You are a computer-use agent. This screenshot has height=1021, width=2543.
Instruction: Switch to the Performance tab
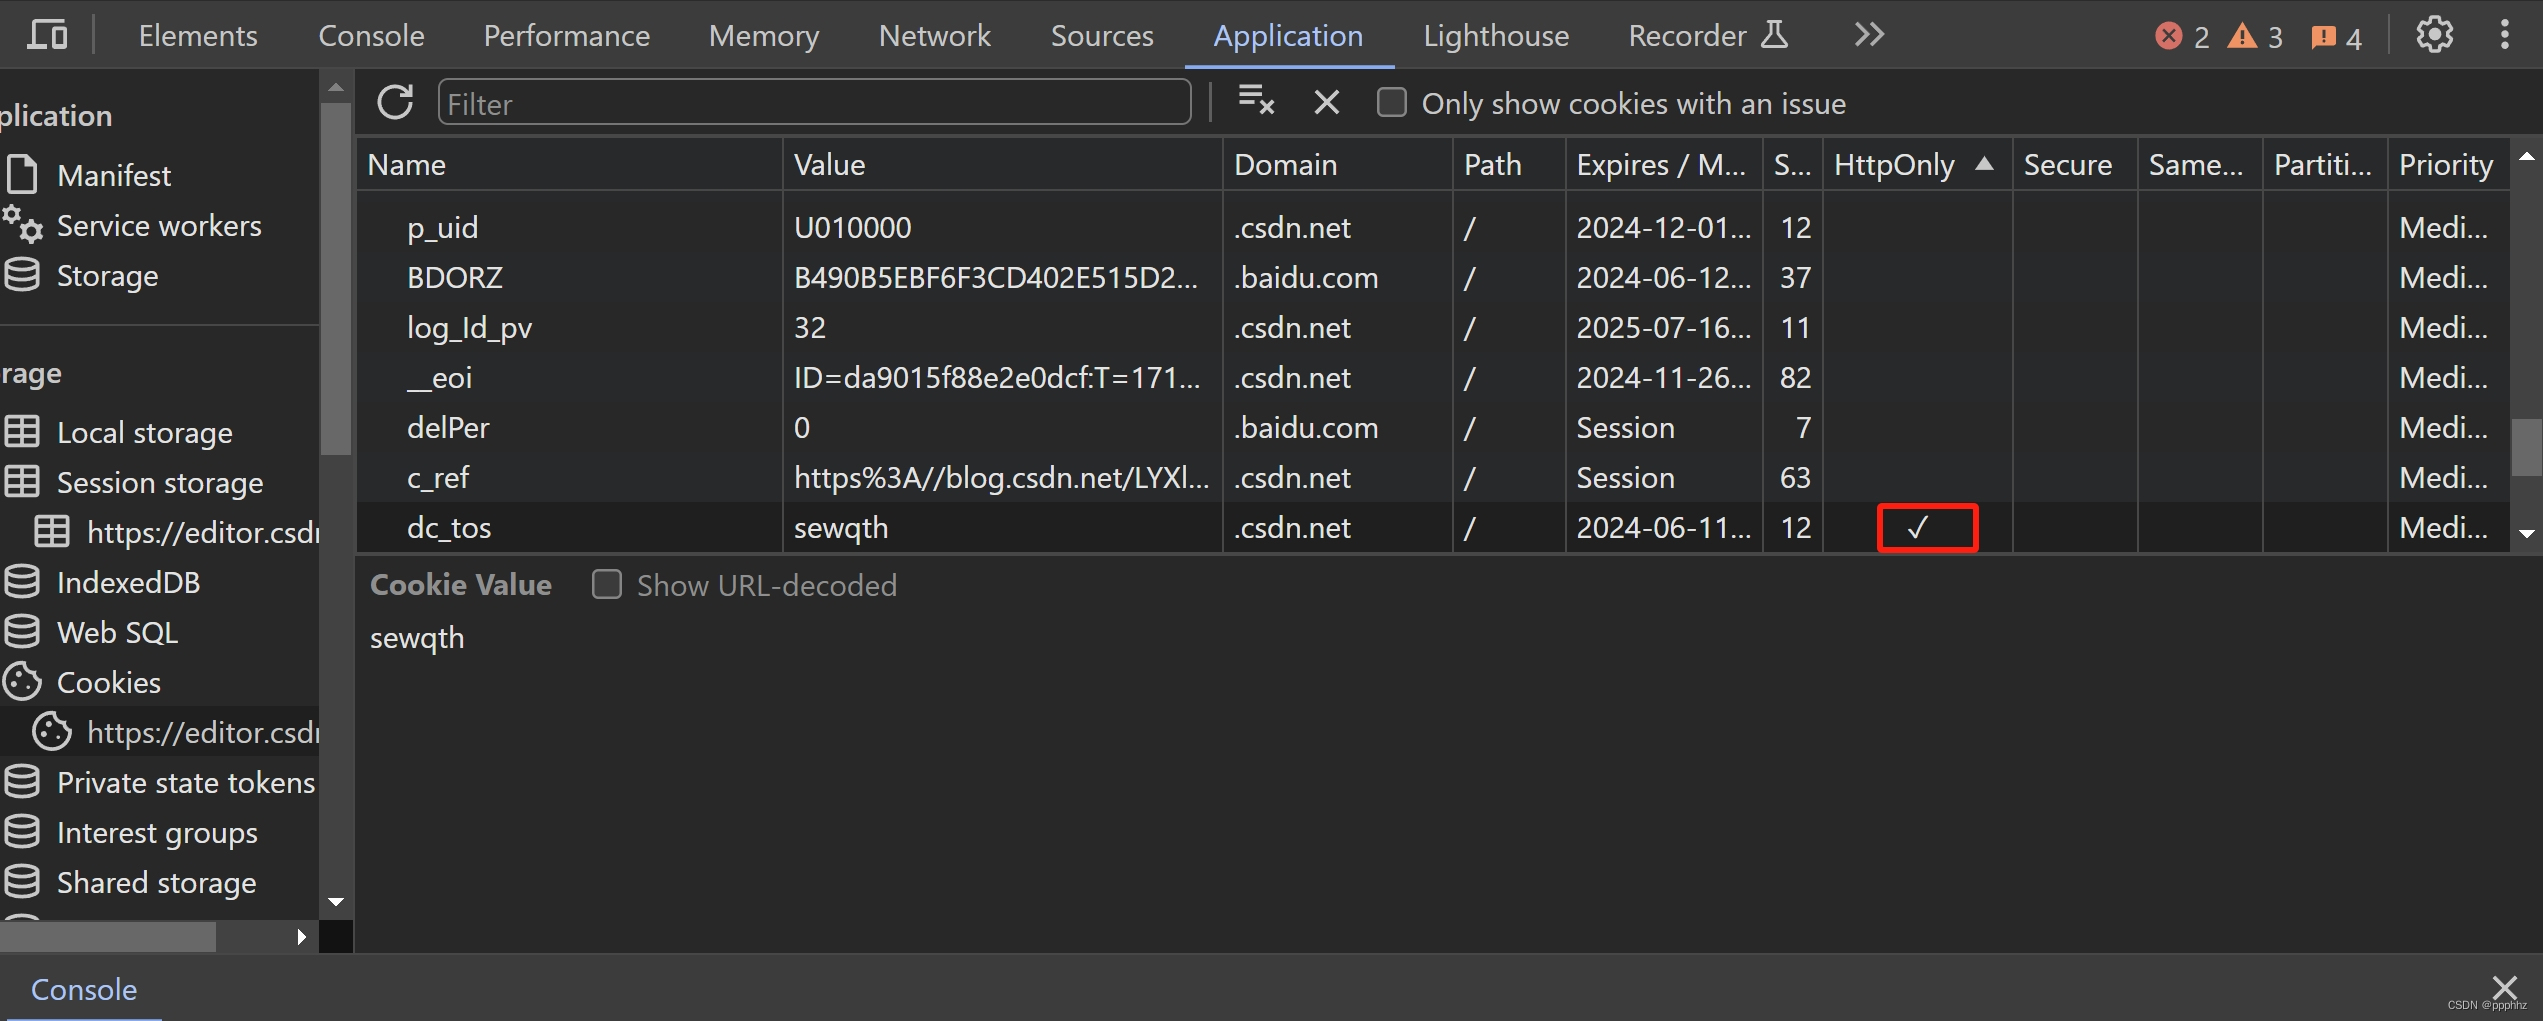(x=566, y=36)
